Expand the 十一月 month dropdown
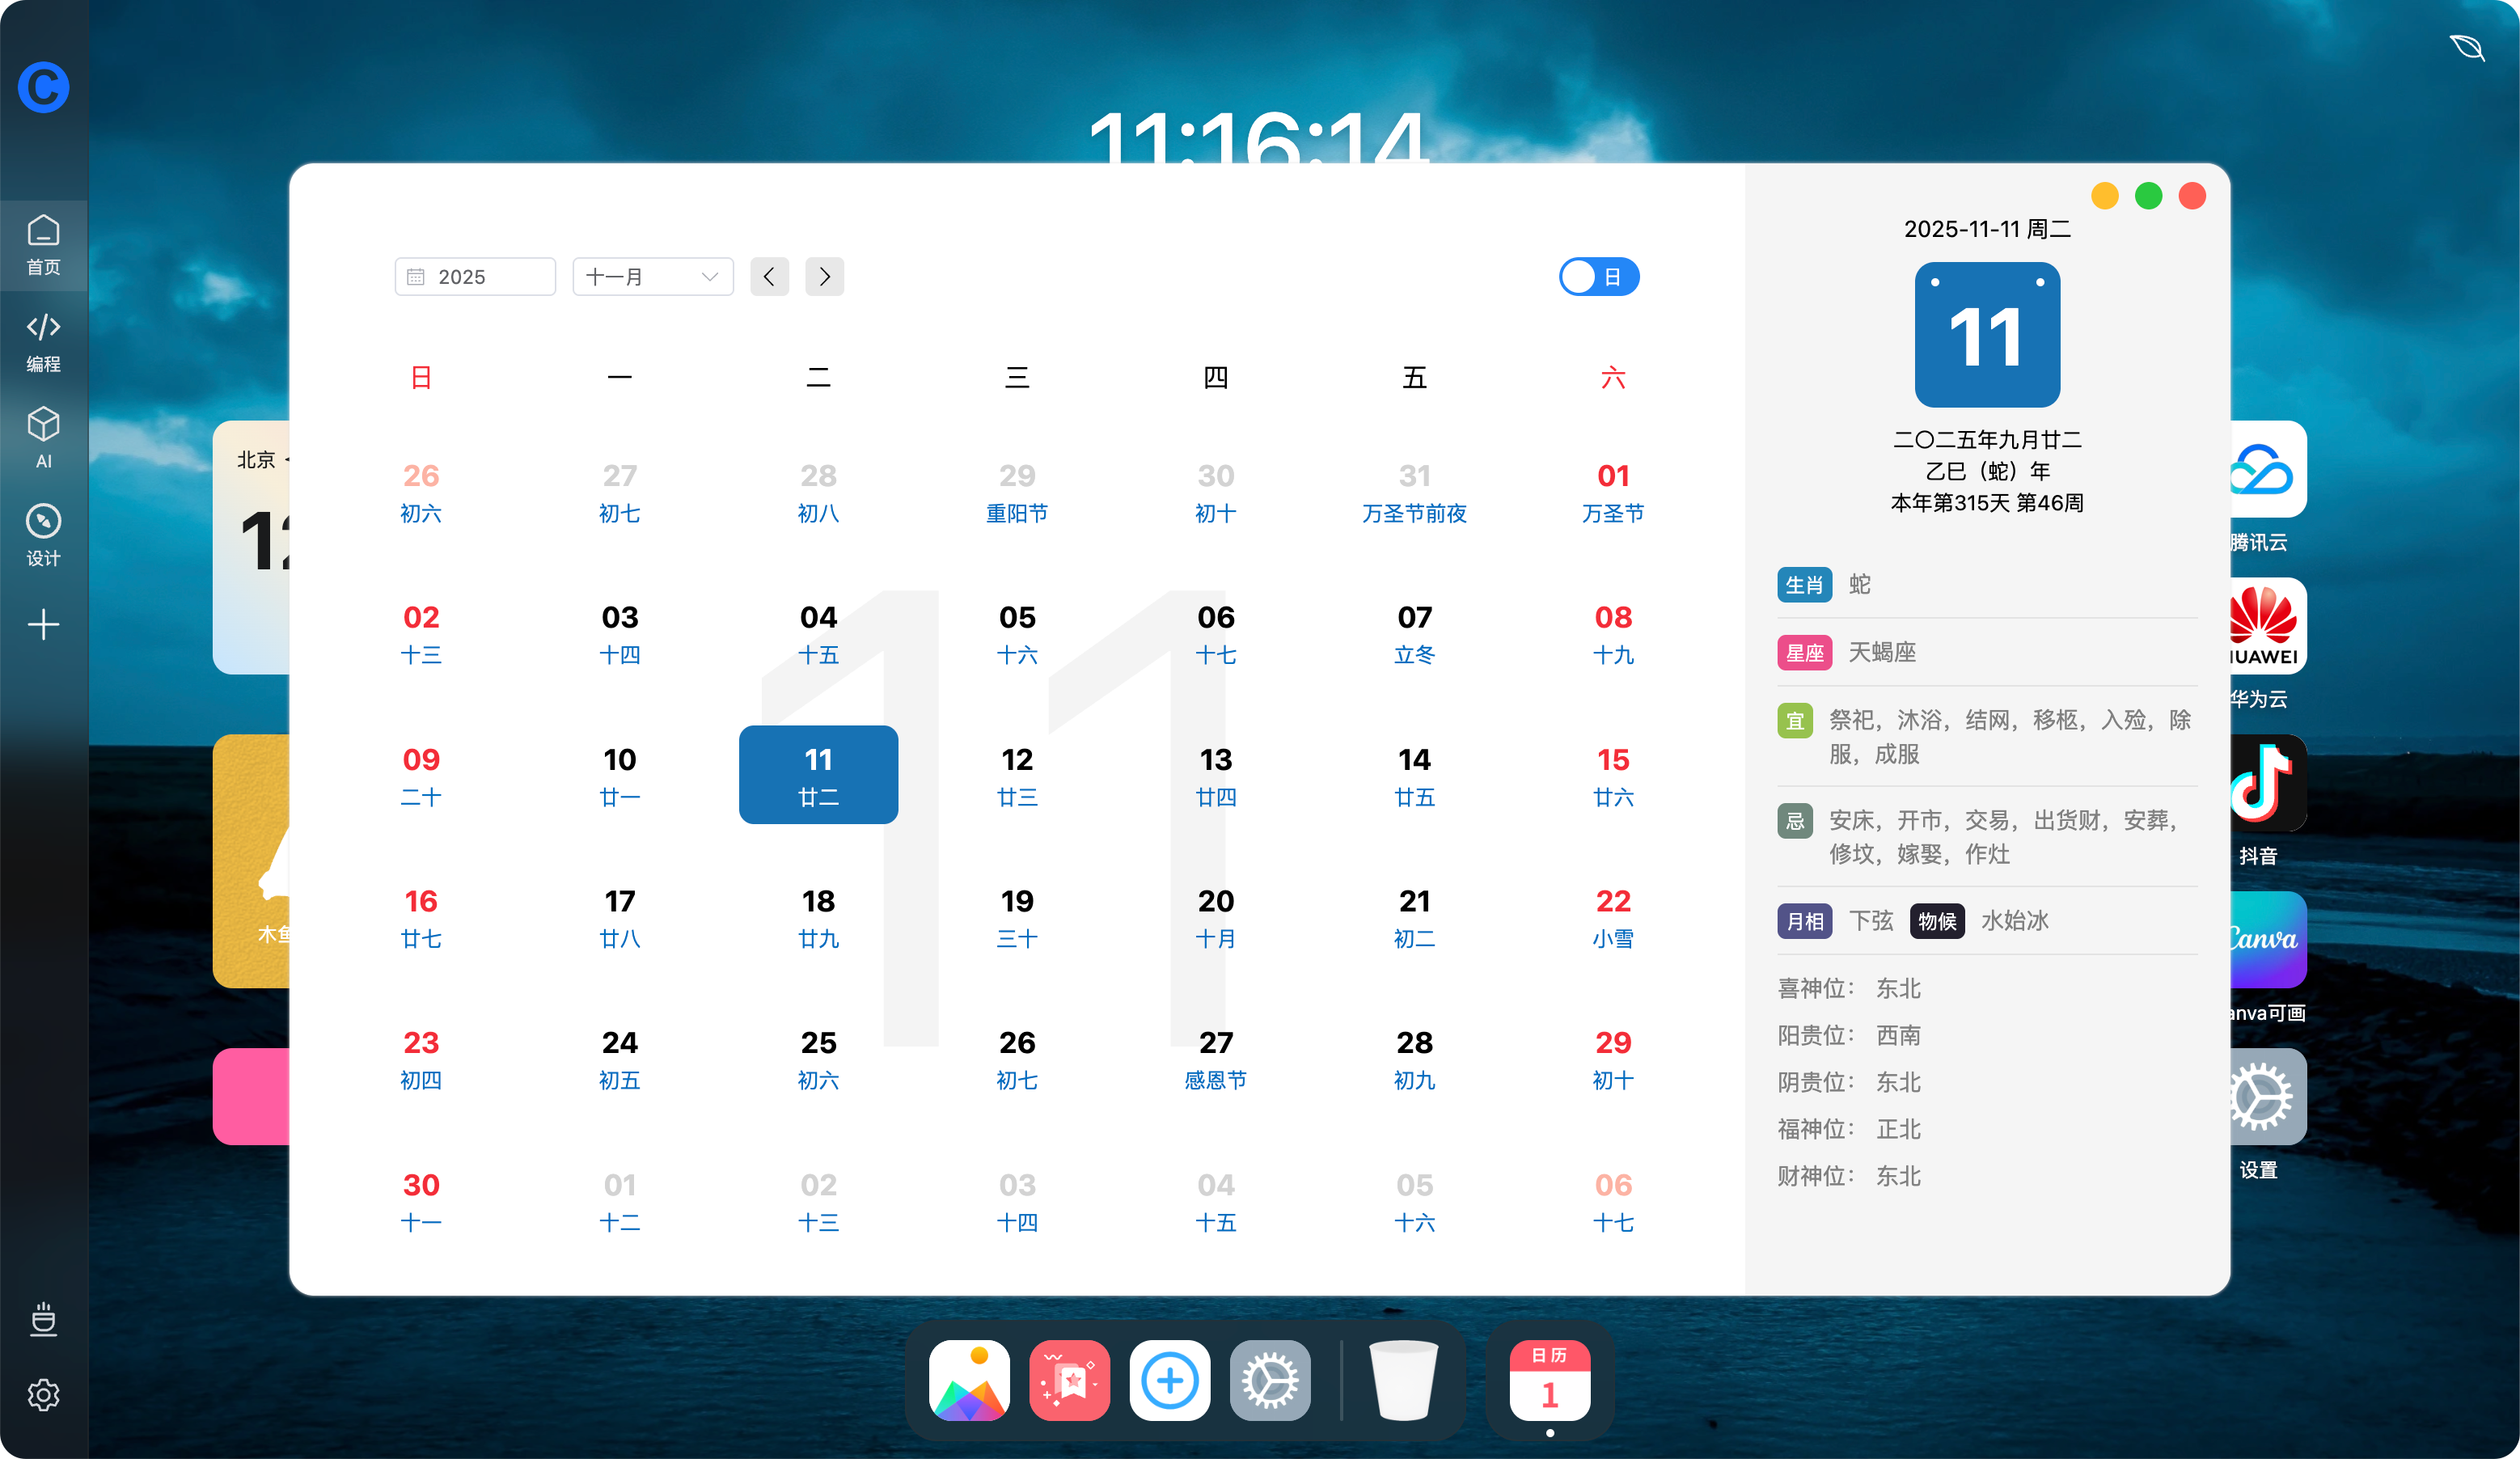The image size is (2520, 1459). (652, 277)
